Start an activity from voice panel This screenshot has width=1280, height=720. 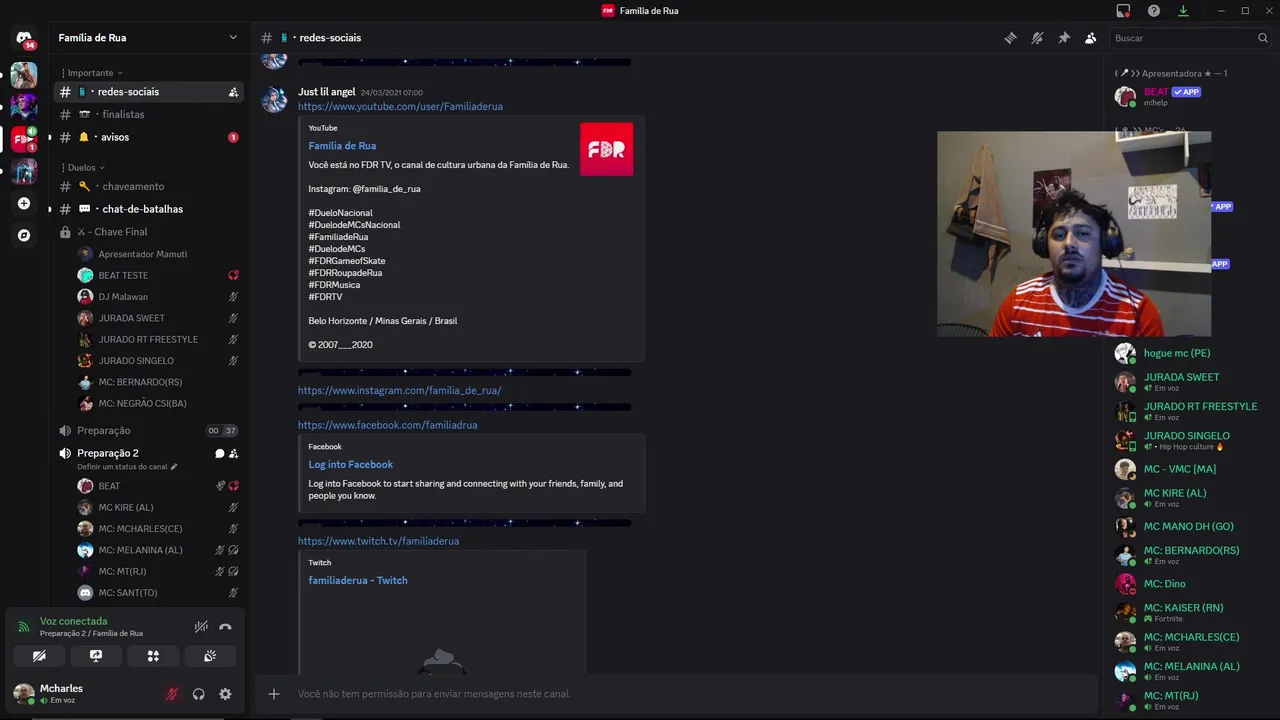point(153,656)
